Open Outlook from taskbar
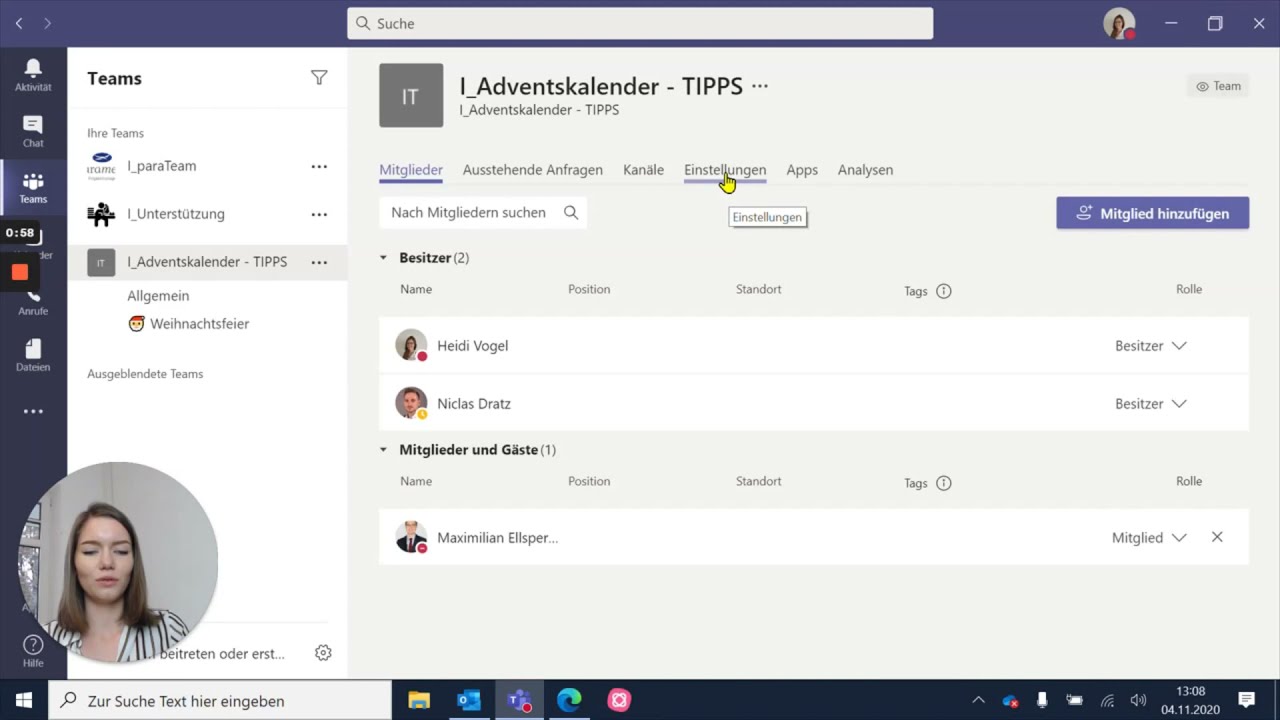This screenshot has height=720, width=1280. point(468,700)
